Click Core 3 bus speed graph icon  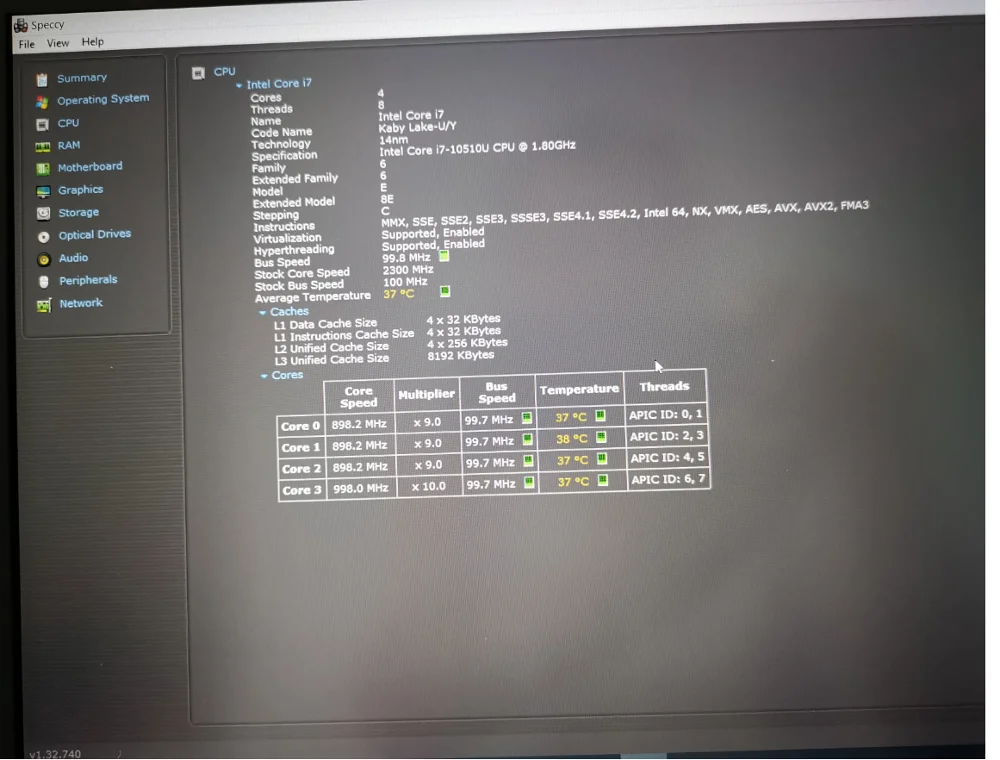click(x=529, y=483)
